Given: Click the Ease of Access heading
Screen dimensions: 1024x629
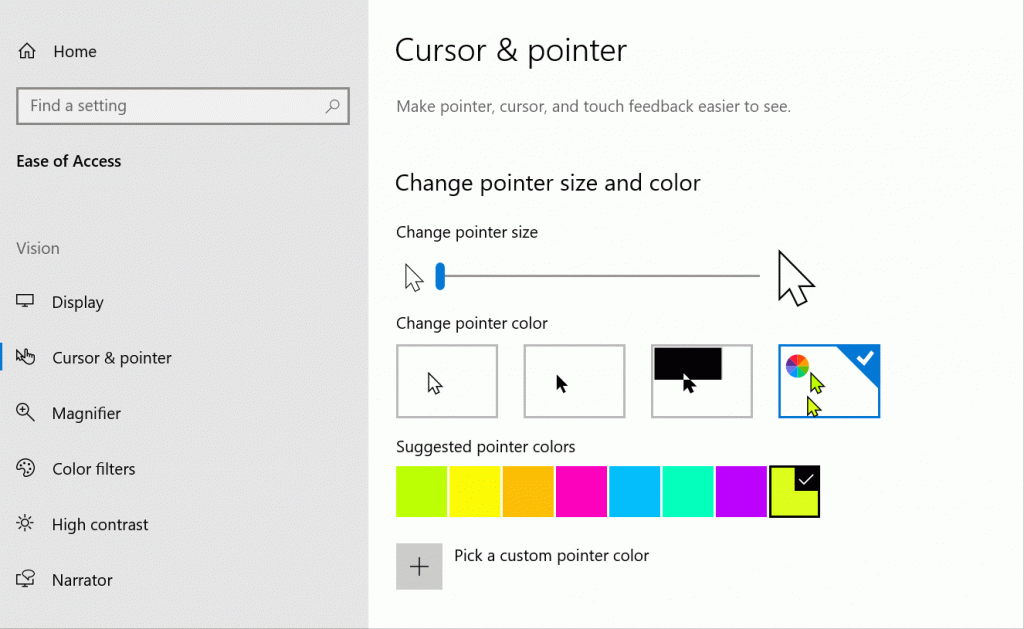Looking at the screenshot, I should [69, 161].
